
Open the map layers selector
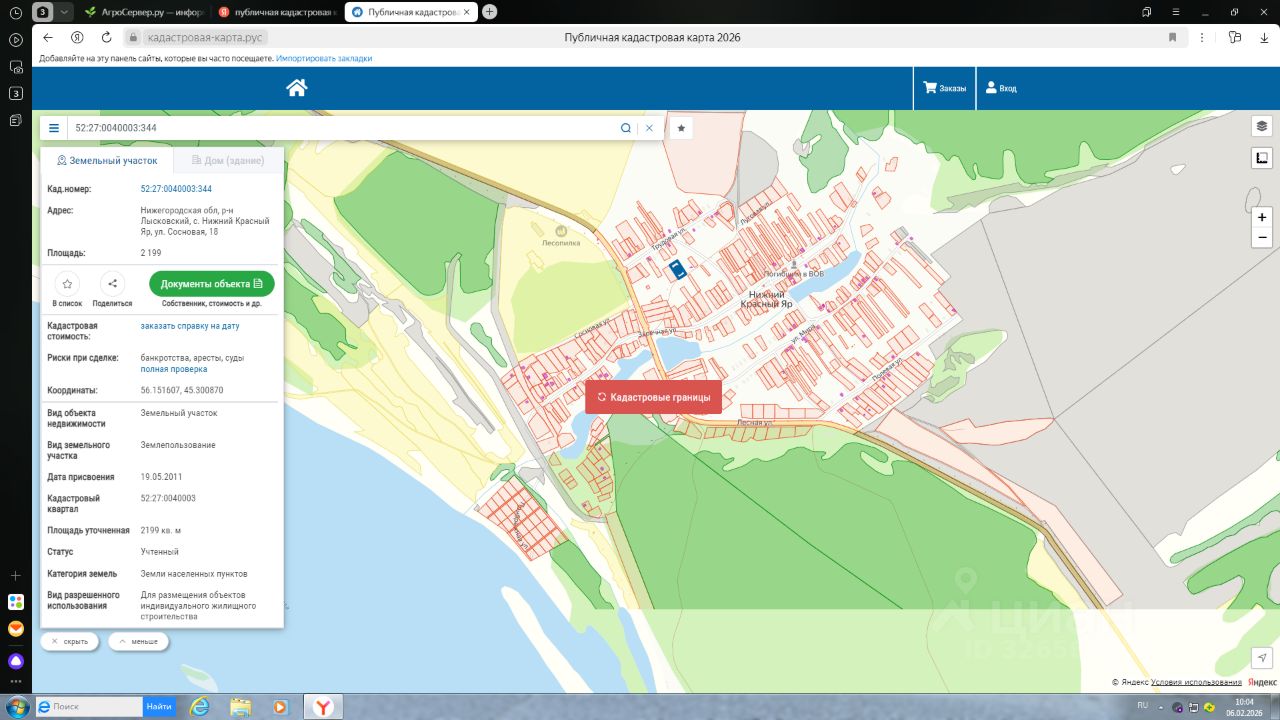[x=1262, y=126]
